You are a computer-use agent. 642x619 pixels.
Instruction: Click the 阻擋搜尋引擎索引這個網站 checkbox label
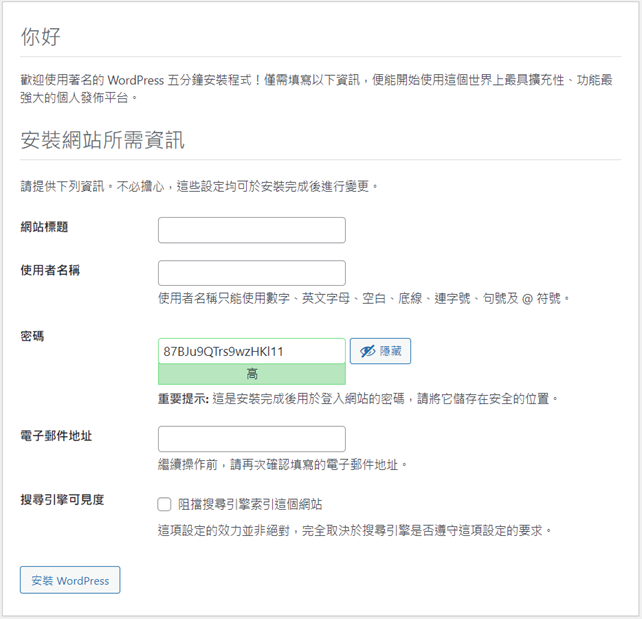point(250,504)
